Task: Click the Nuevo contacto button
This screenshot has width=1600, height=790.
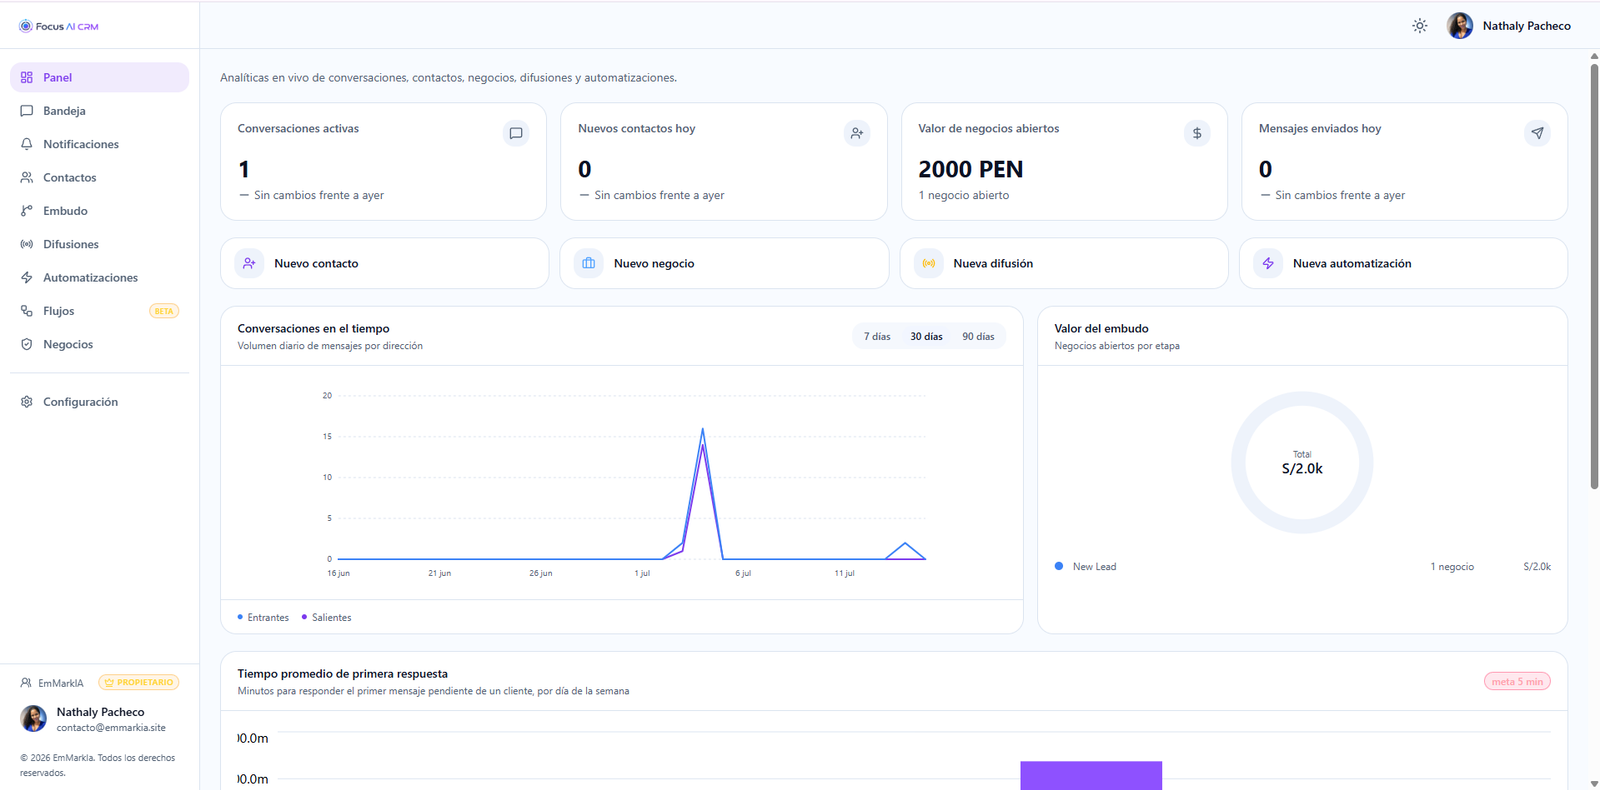Action: (384, 263)
